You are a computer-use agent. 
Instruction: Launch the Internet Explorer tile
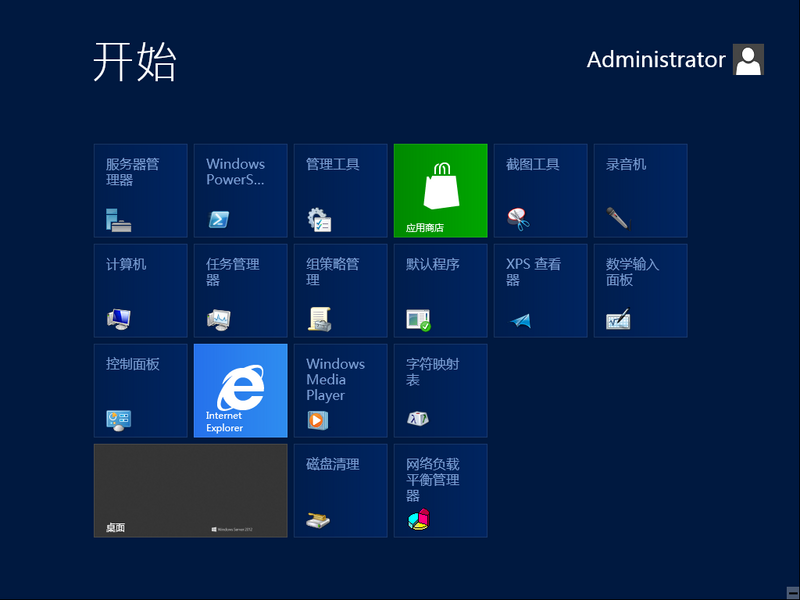coord(240,390)
